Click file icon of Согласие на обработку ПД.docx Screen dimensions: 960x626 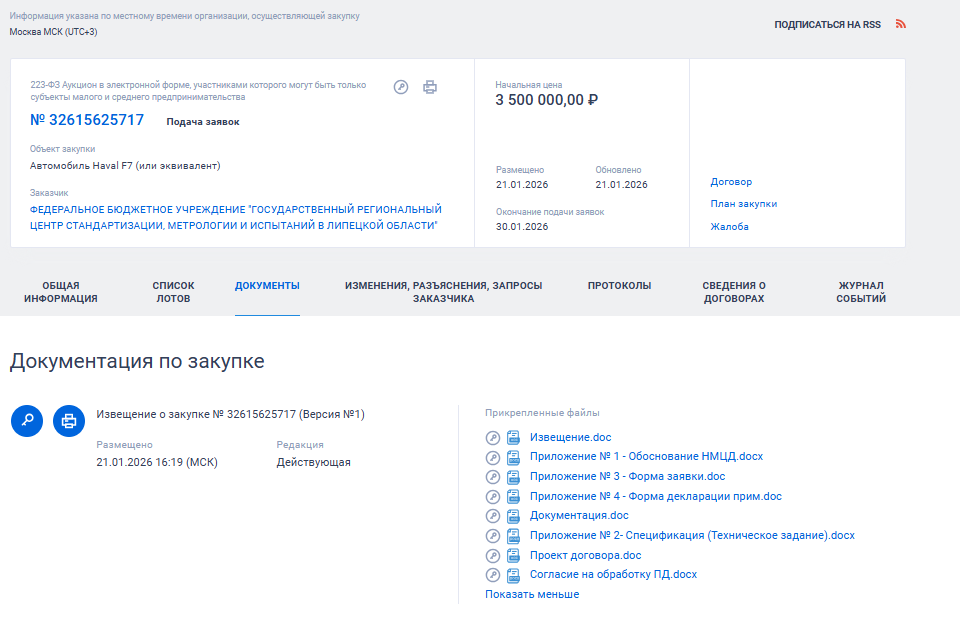pos(513,575)
